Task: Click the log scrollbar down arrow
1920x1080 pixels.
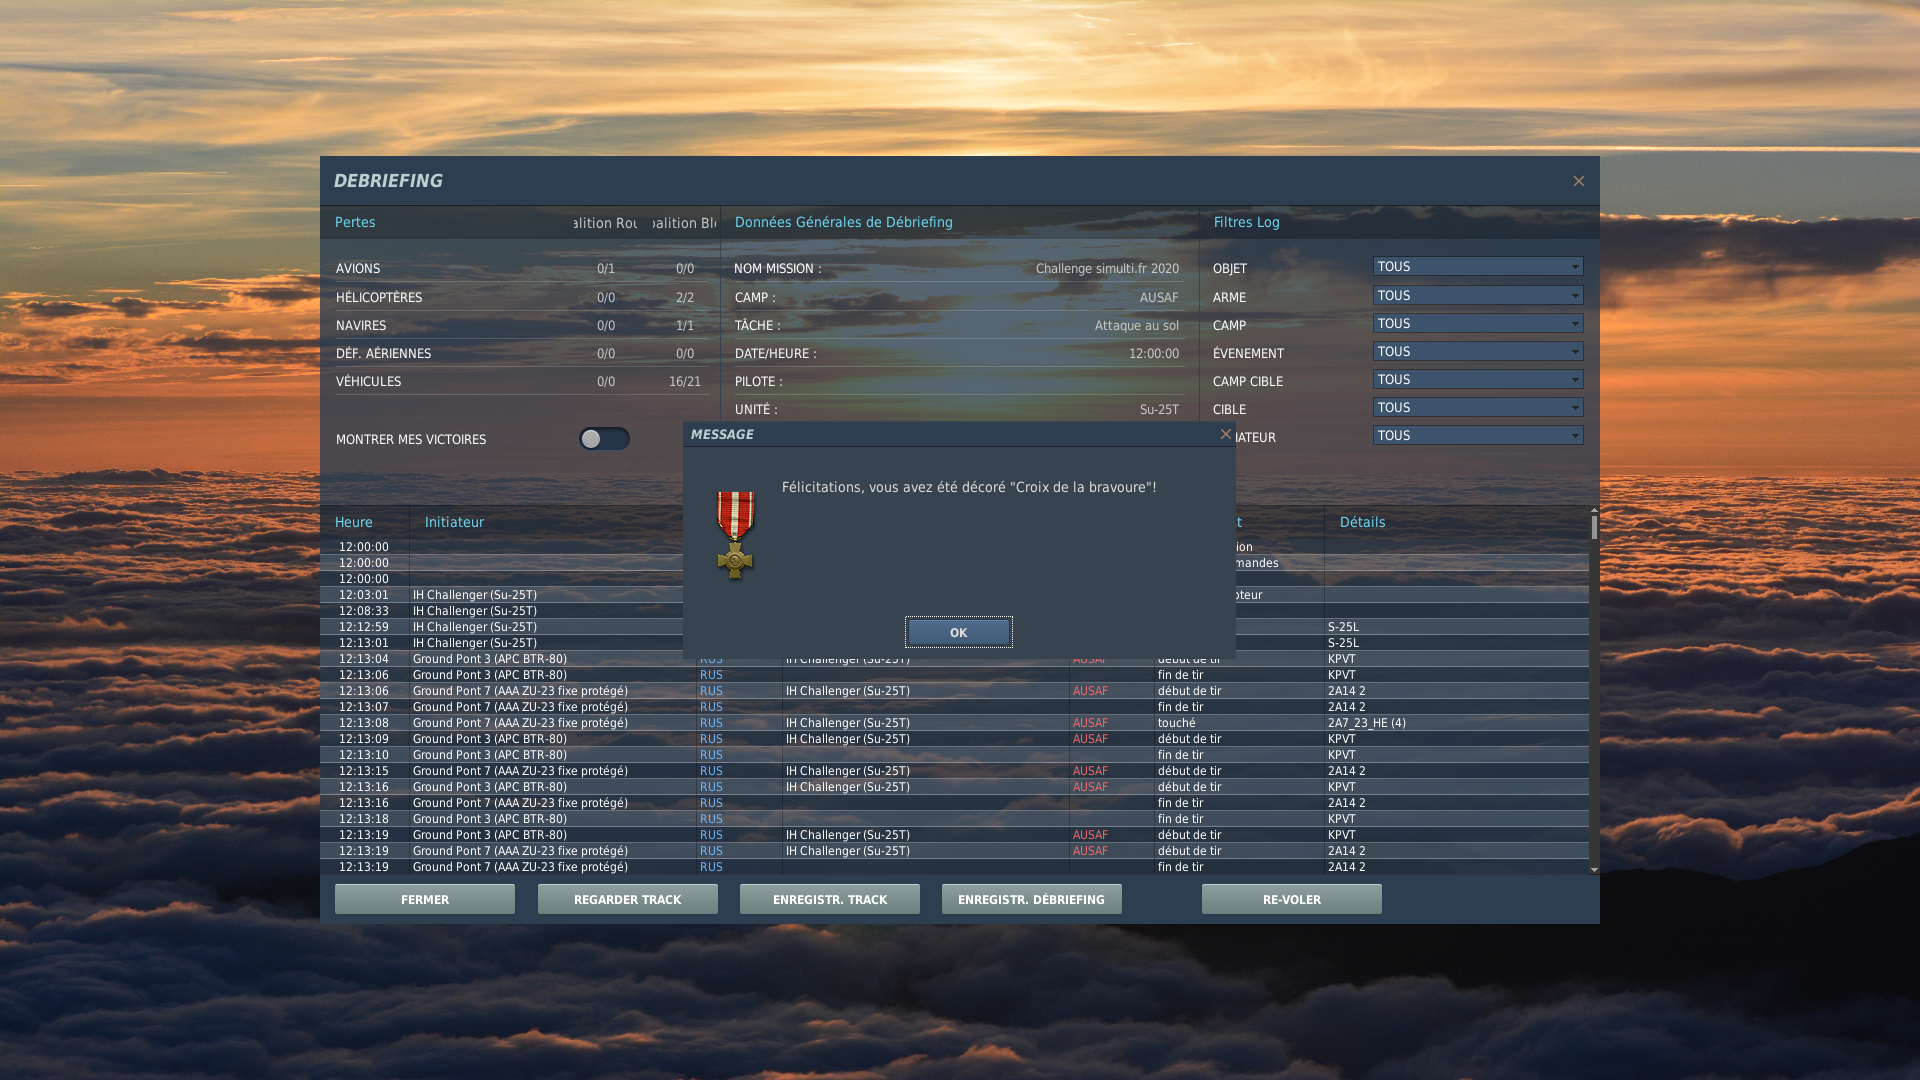Action: click(1594, 870)
